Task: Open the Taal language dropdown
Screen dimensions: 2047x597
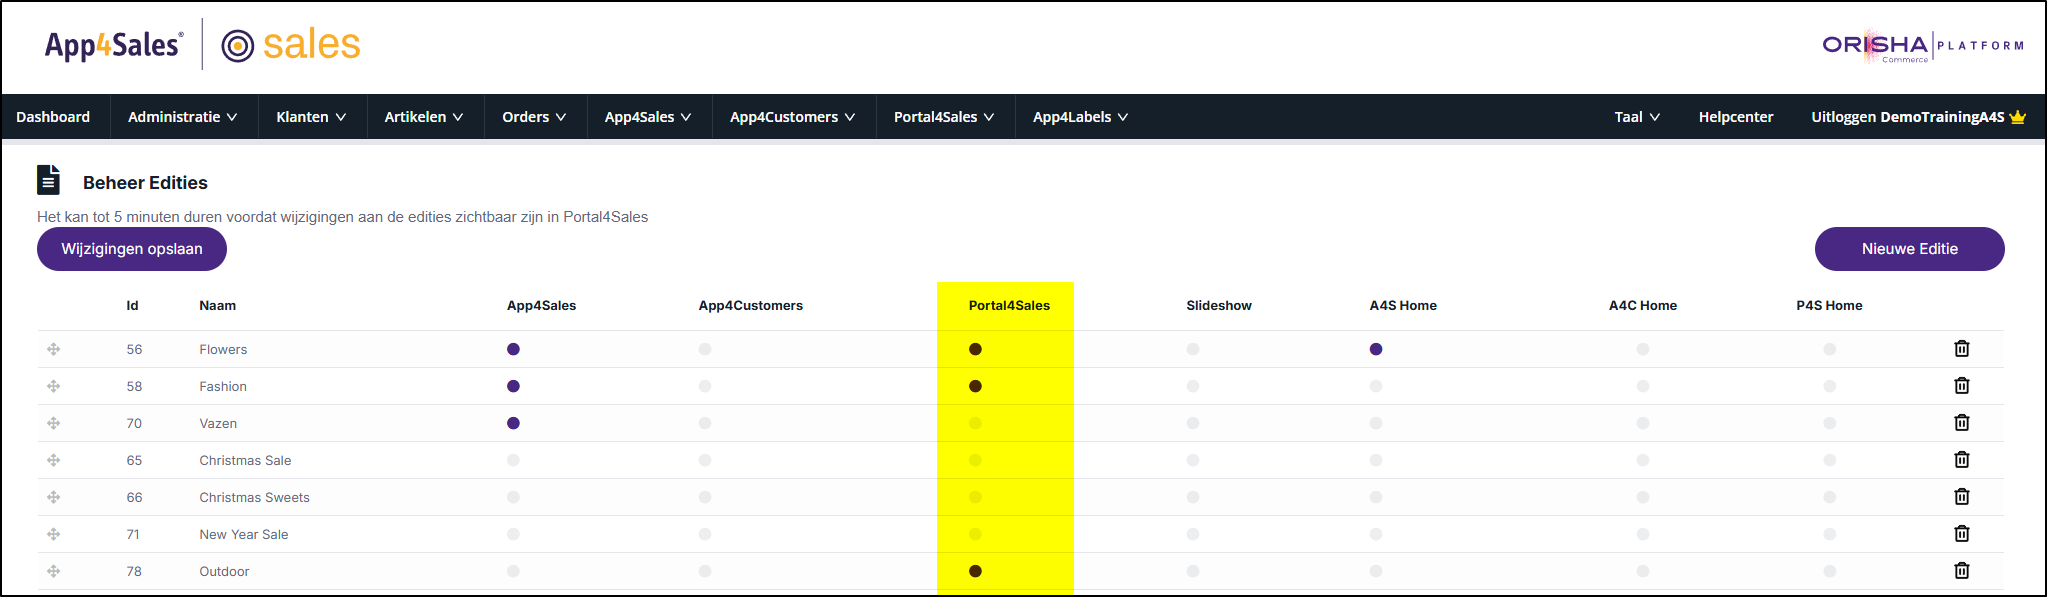Action: point(1637,117)
